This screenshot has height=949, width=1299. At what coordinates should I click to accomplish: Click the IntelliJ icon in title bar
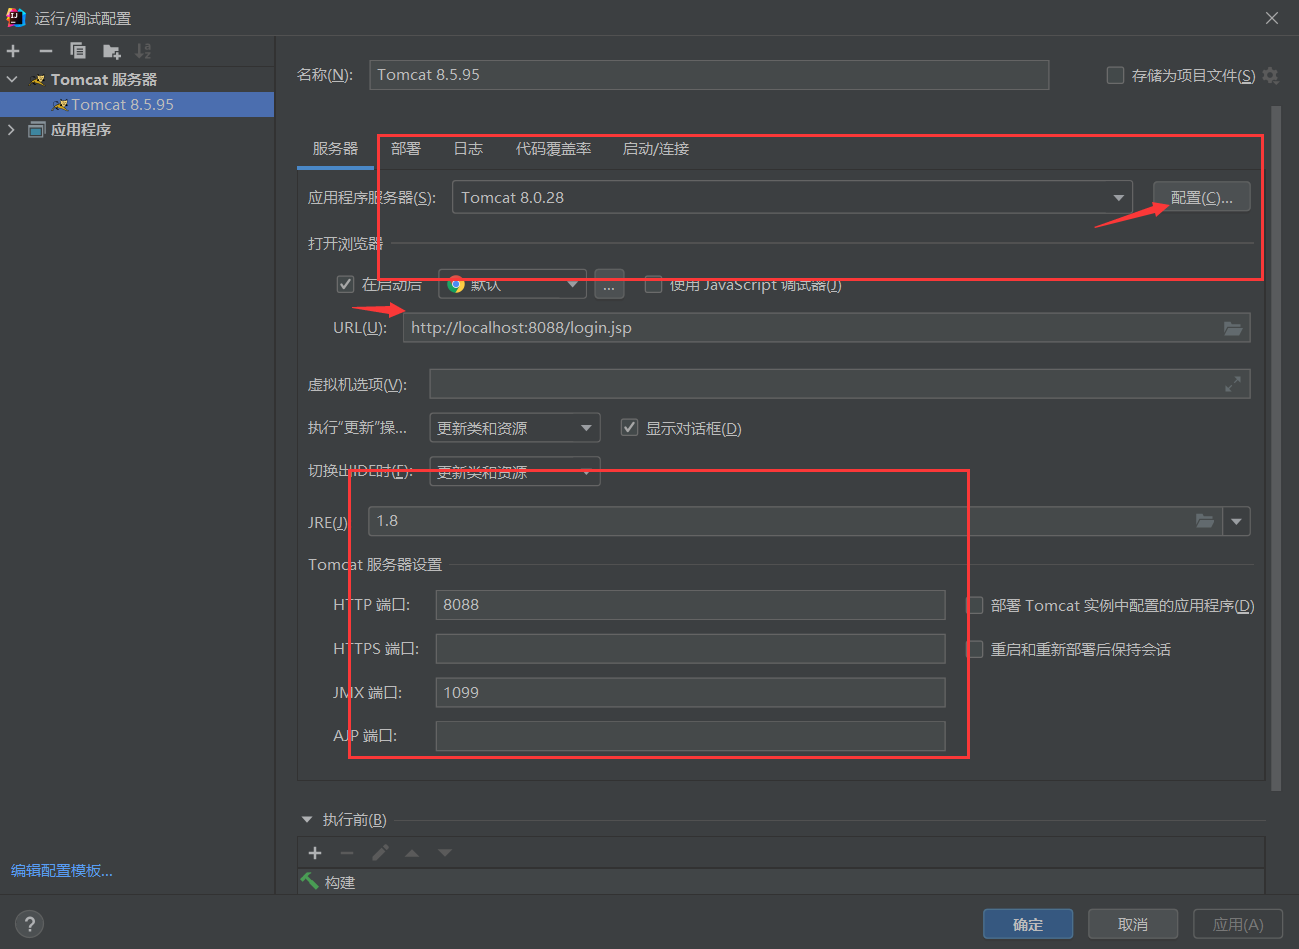(16, 17)
